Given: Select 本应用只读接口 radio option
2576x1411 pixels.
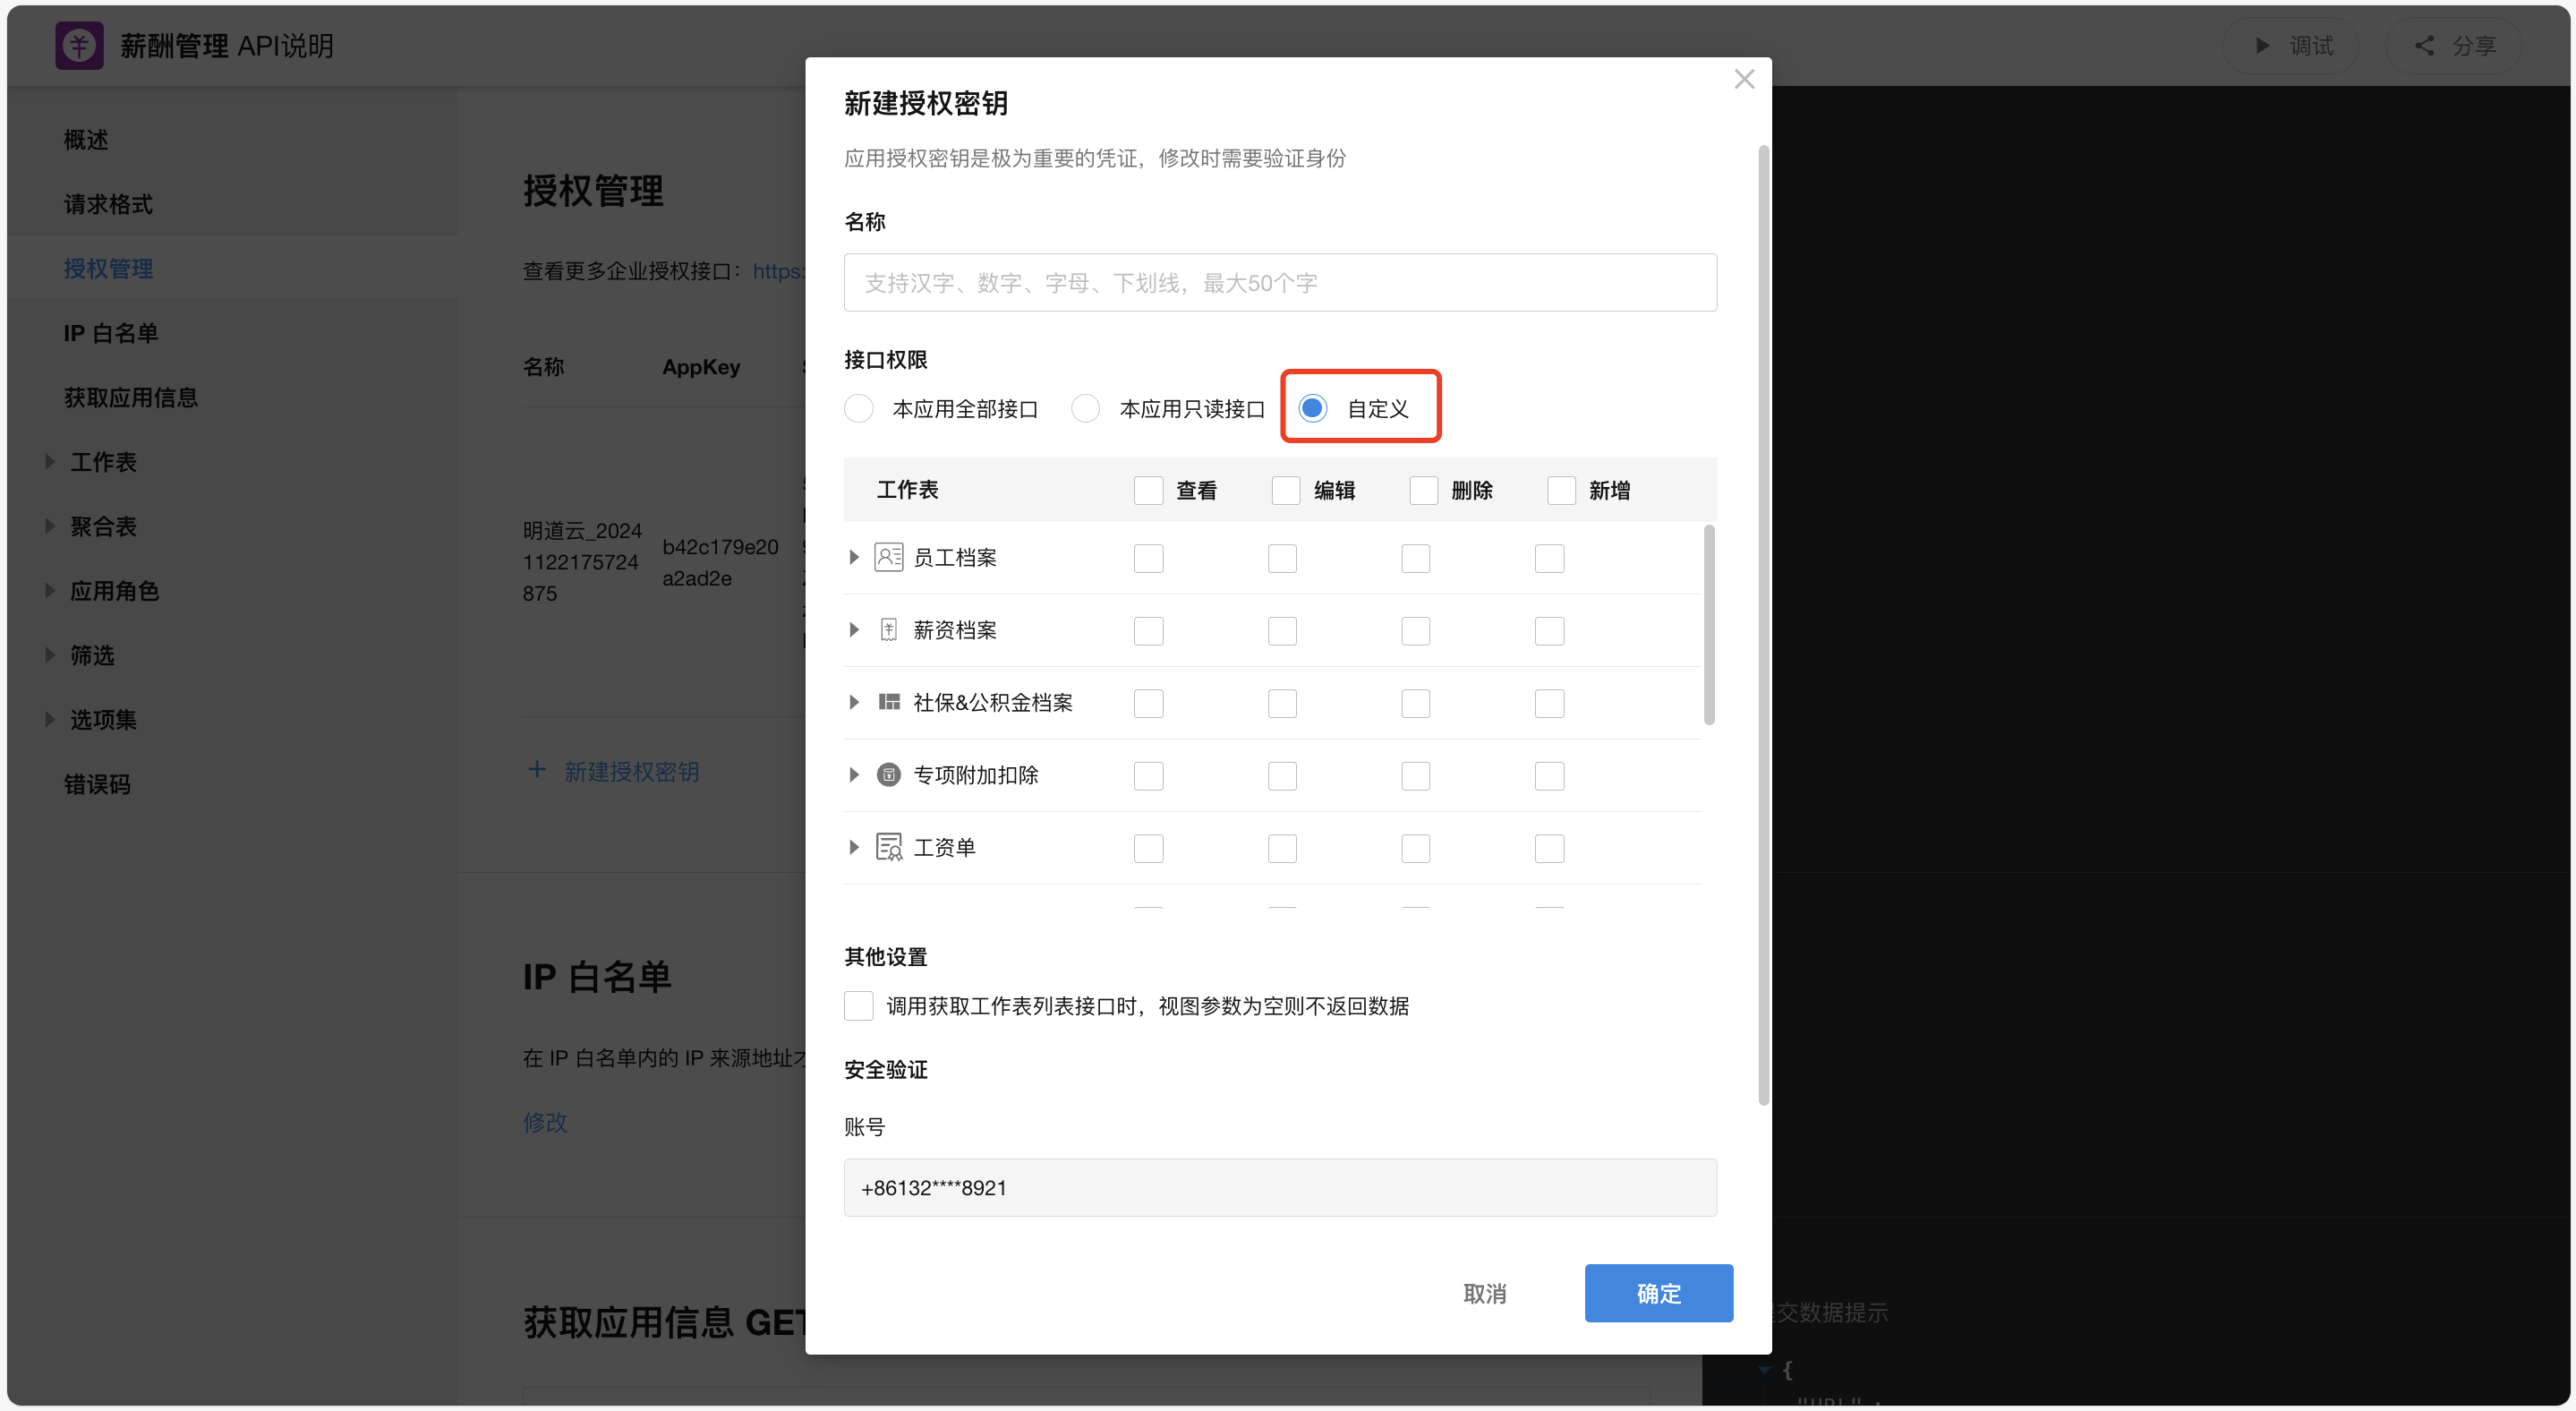Looking at the screenshot, I should coord(1086,408).
